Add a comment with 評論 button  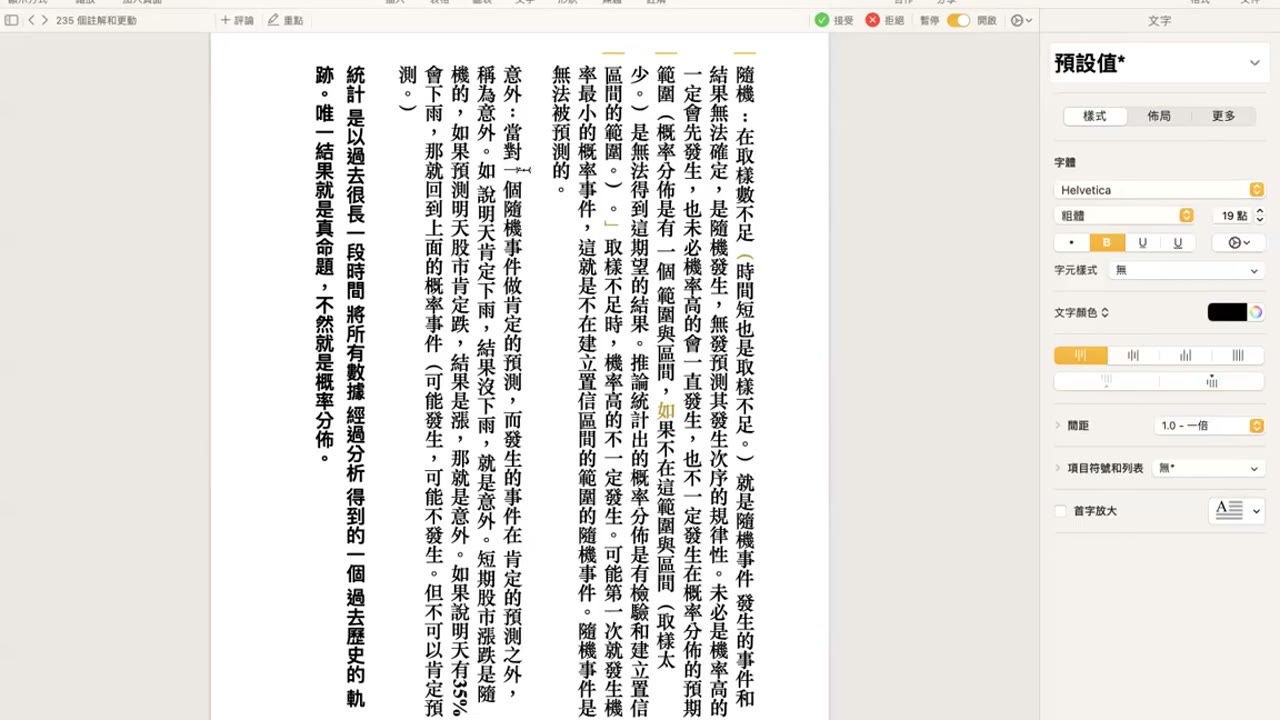tap(237, 20)
